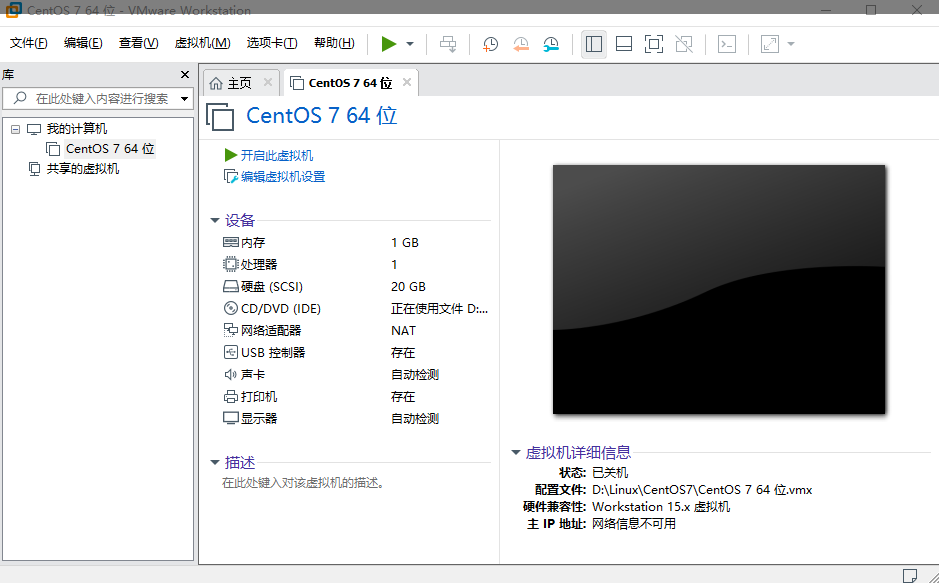Close the 主页 tab

(268, 82)
